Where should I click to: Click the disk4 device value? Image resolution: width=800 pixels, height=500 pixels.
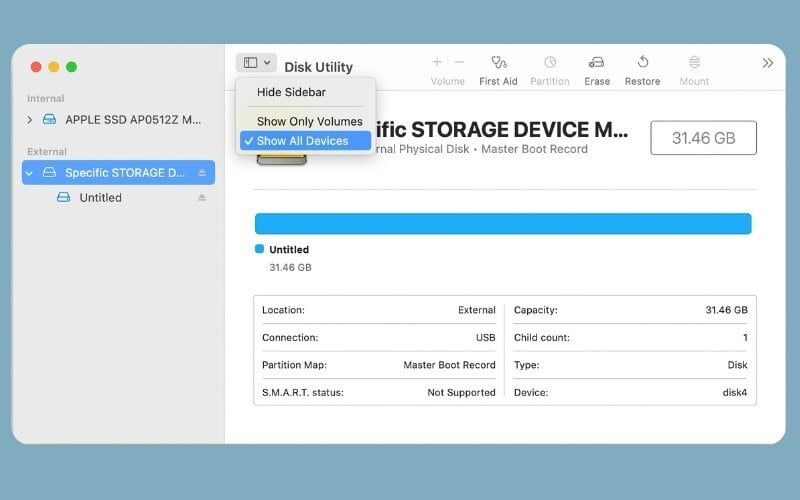tap(735, 392)
